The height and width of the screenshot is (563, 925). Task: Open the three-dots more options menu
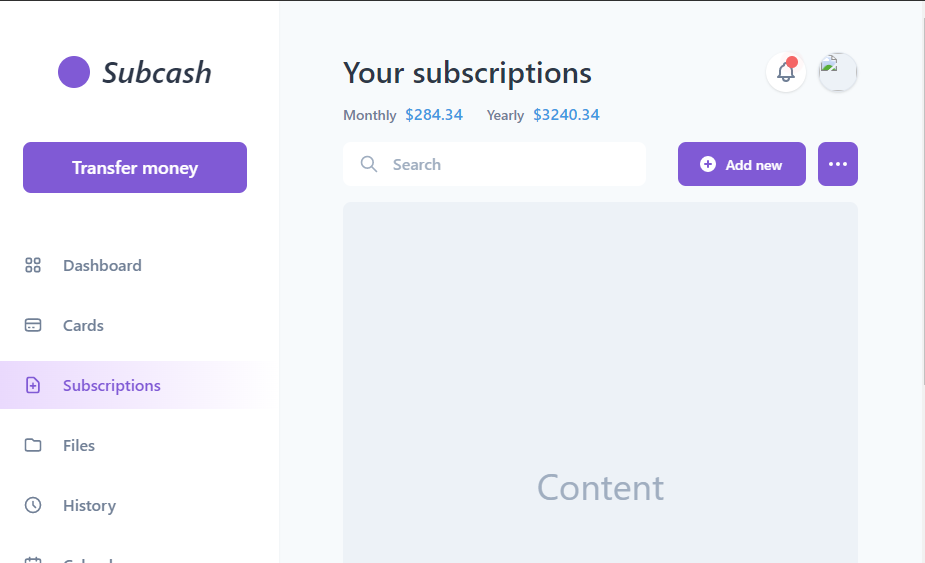[838, 164]
